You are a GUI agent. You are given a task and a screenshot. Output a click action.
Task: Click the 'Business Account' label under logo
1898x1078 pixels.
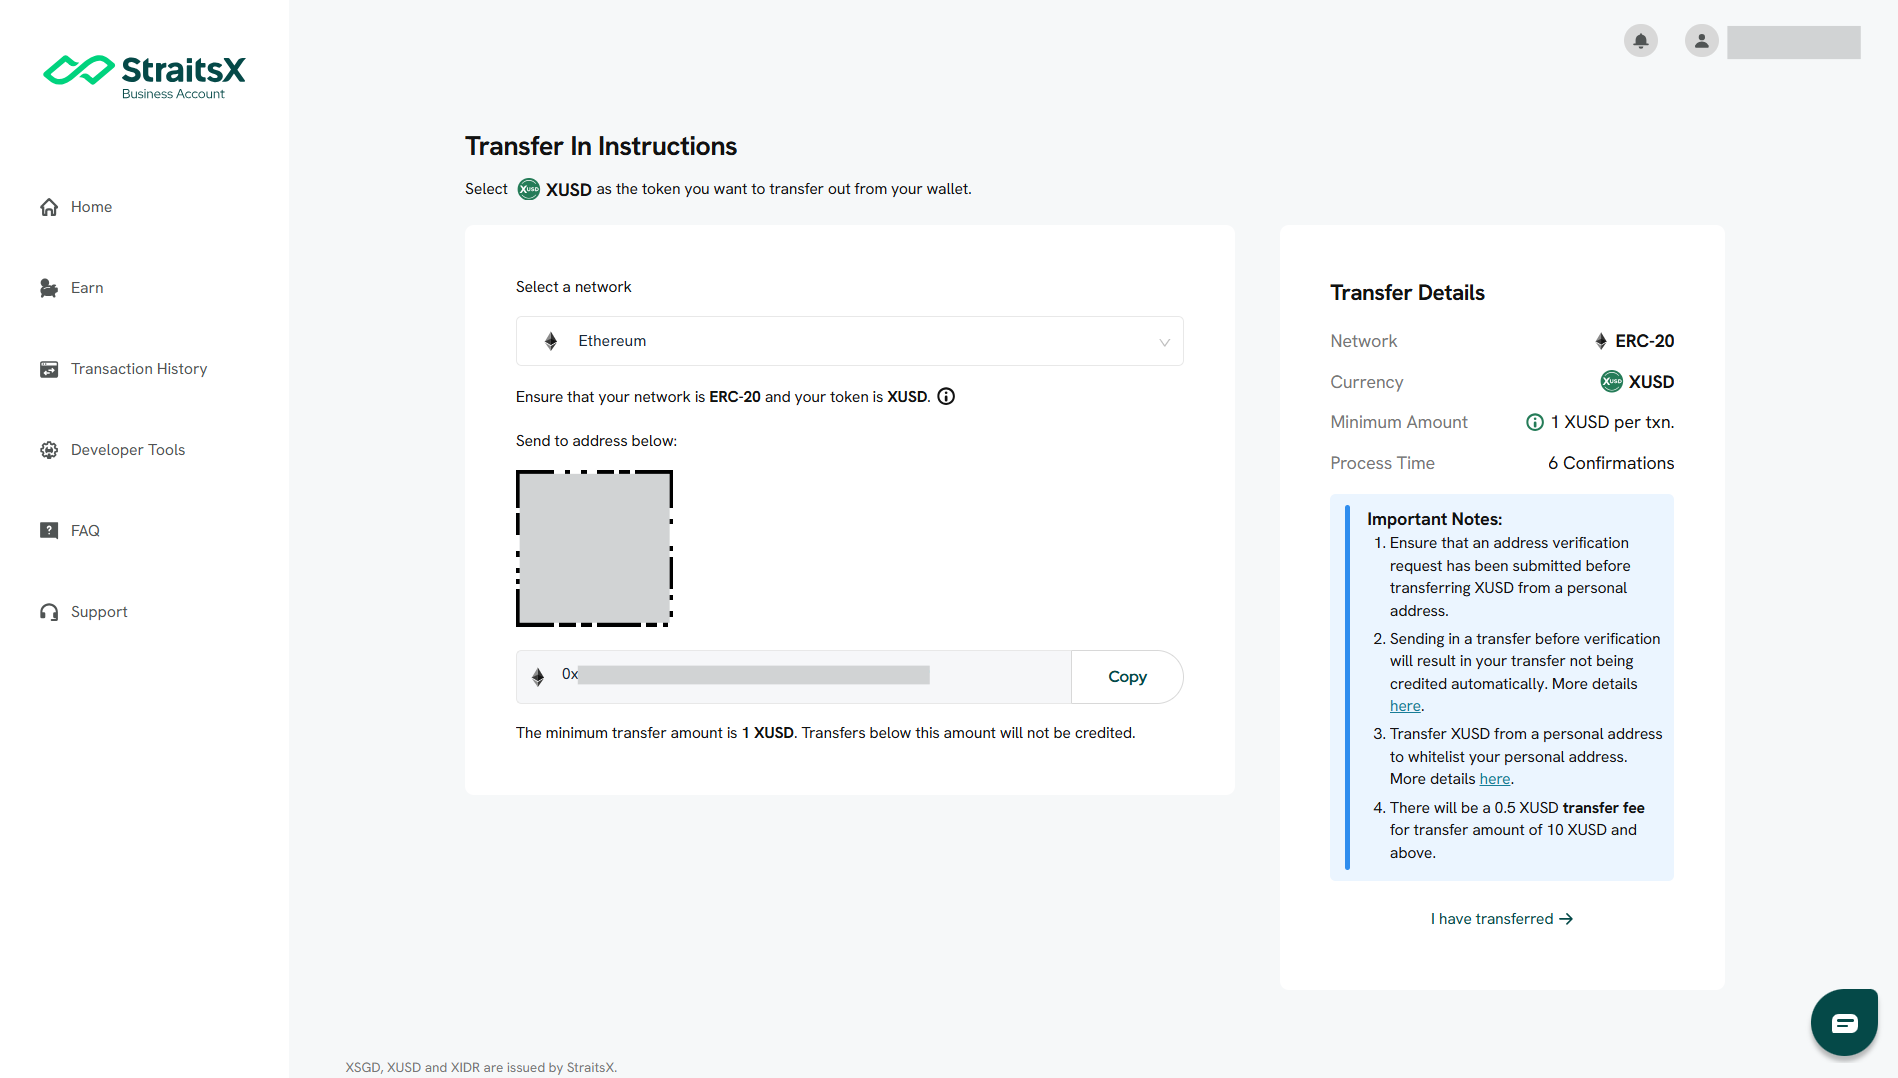click(x=173, y=94)
